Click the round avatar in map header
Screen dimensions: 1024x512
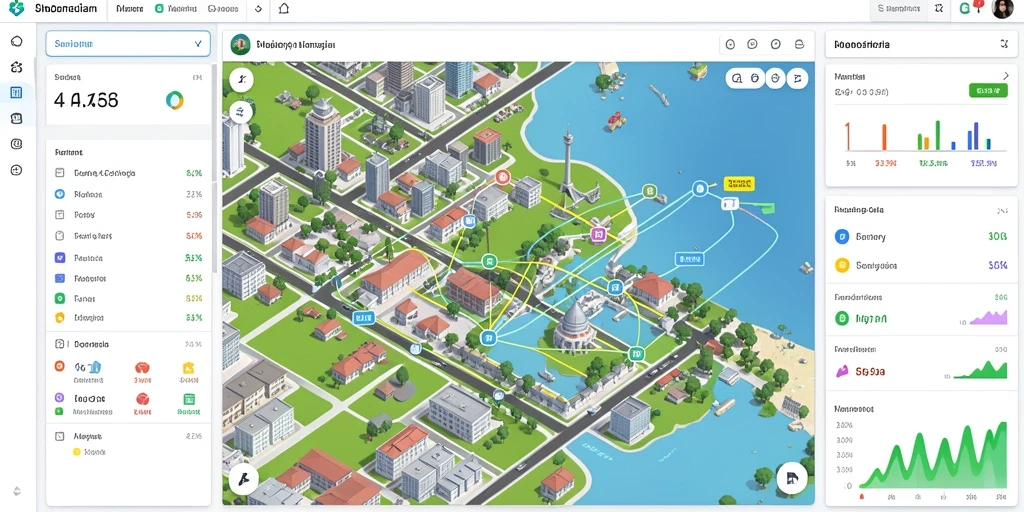[240, 44]
